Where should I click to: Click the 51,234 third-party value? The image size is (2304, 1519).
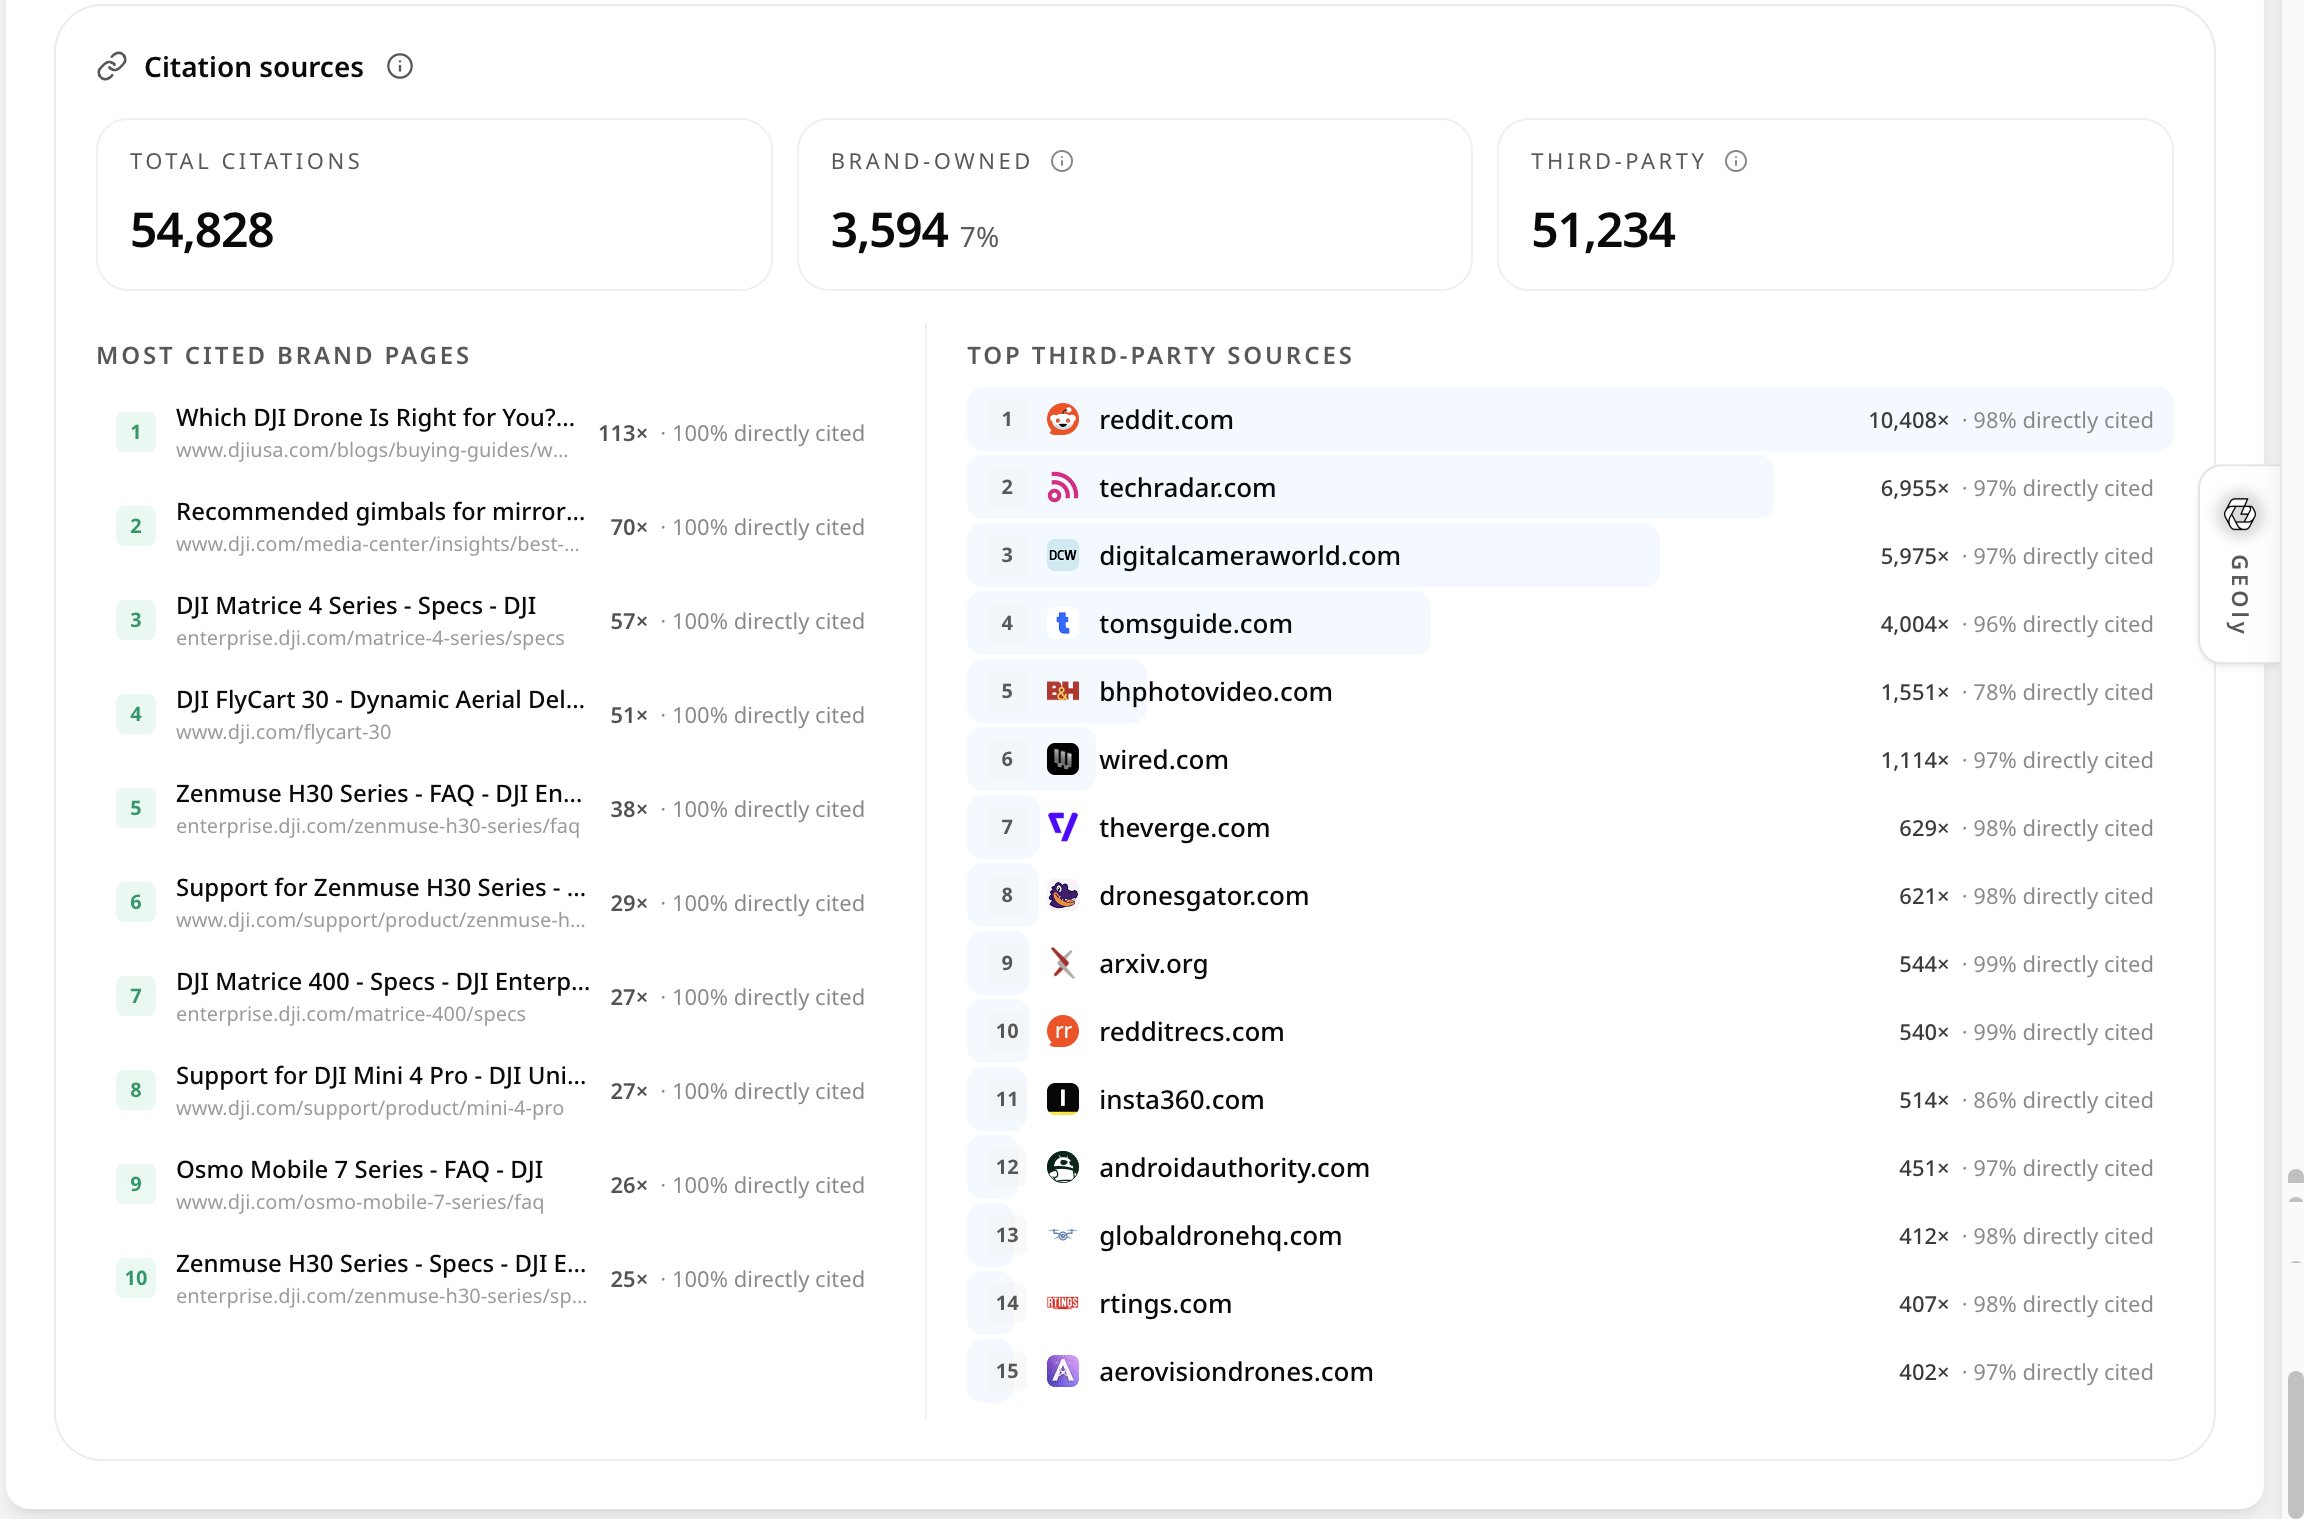coord(1603,230)
